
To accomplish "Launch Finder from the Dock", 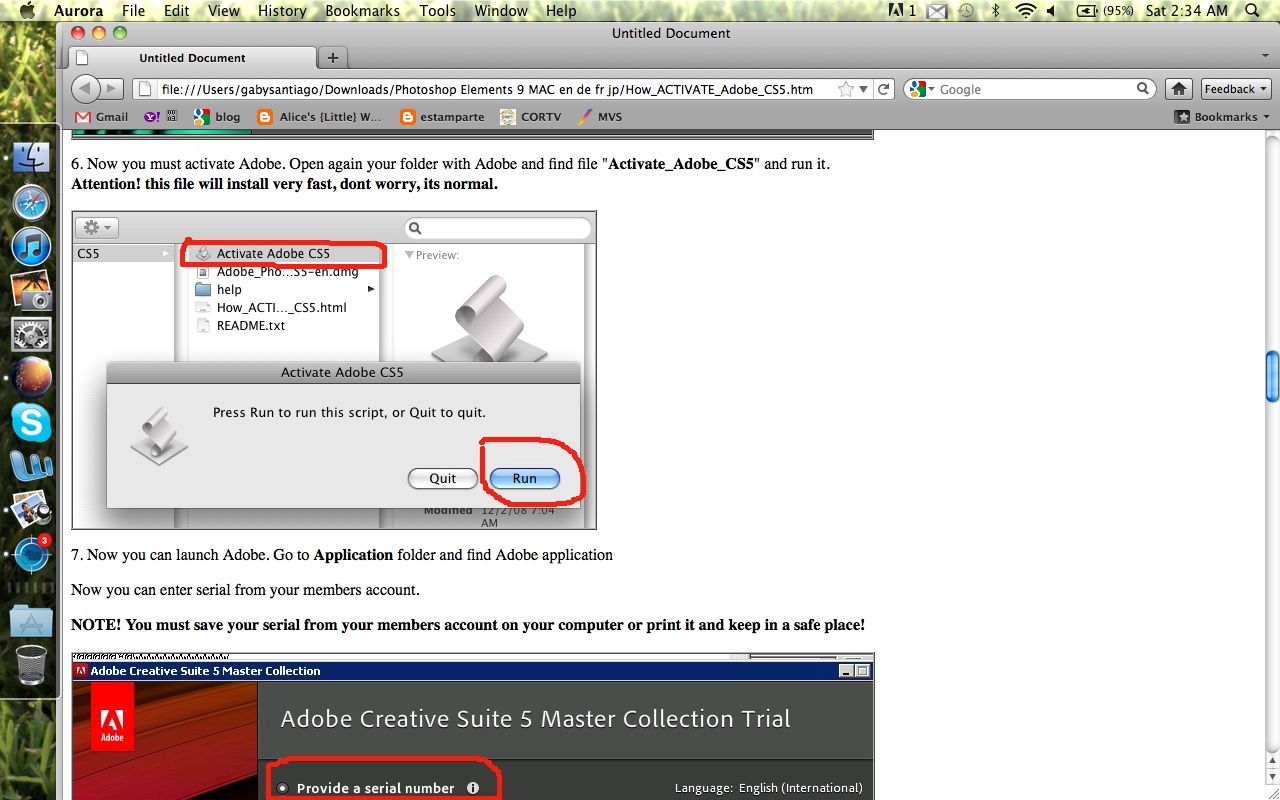I will pyautogui.click(x=31, y=157).
